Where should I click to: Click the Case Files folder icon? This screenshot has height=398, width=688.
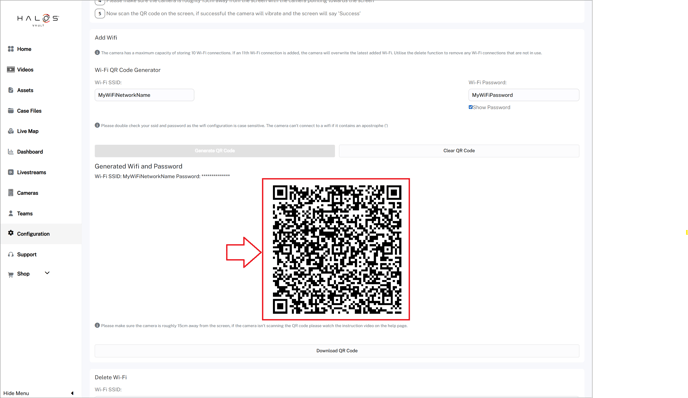11,111
